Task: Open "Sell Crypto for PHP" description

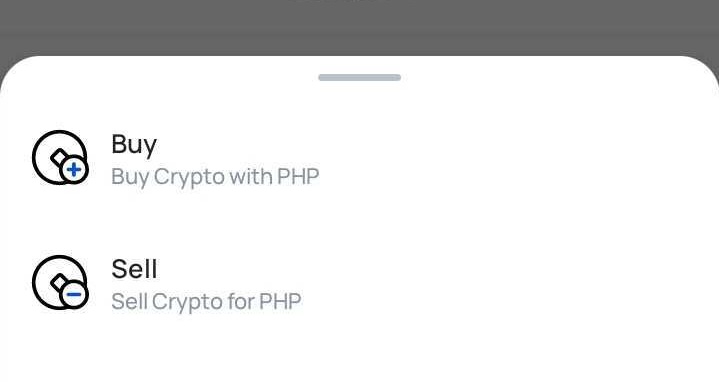Action: coord(206,302)
